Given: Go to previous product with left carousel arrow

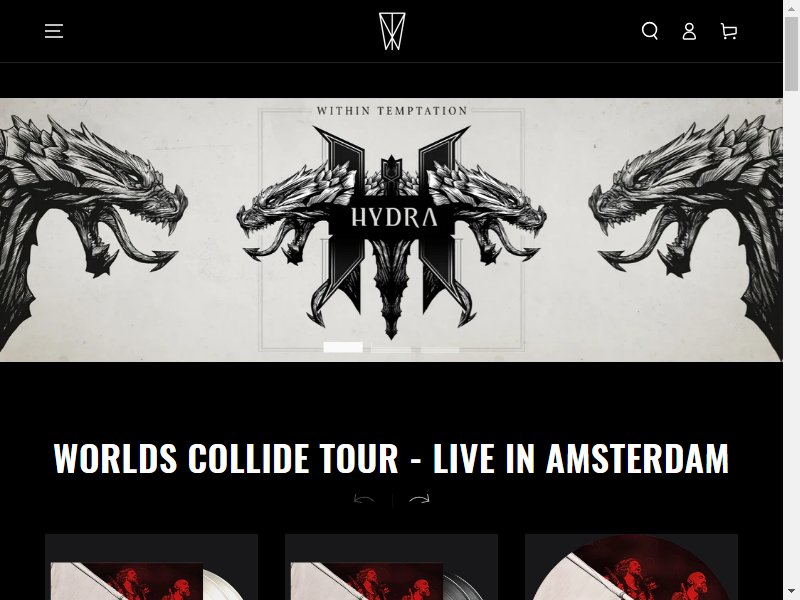Looking at the screenshot, I should 364,499.
